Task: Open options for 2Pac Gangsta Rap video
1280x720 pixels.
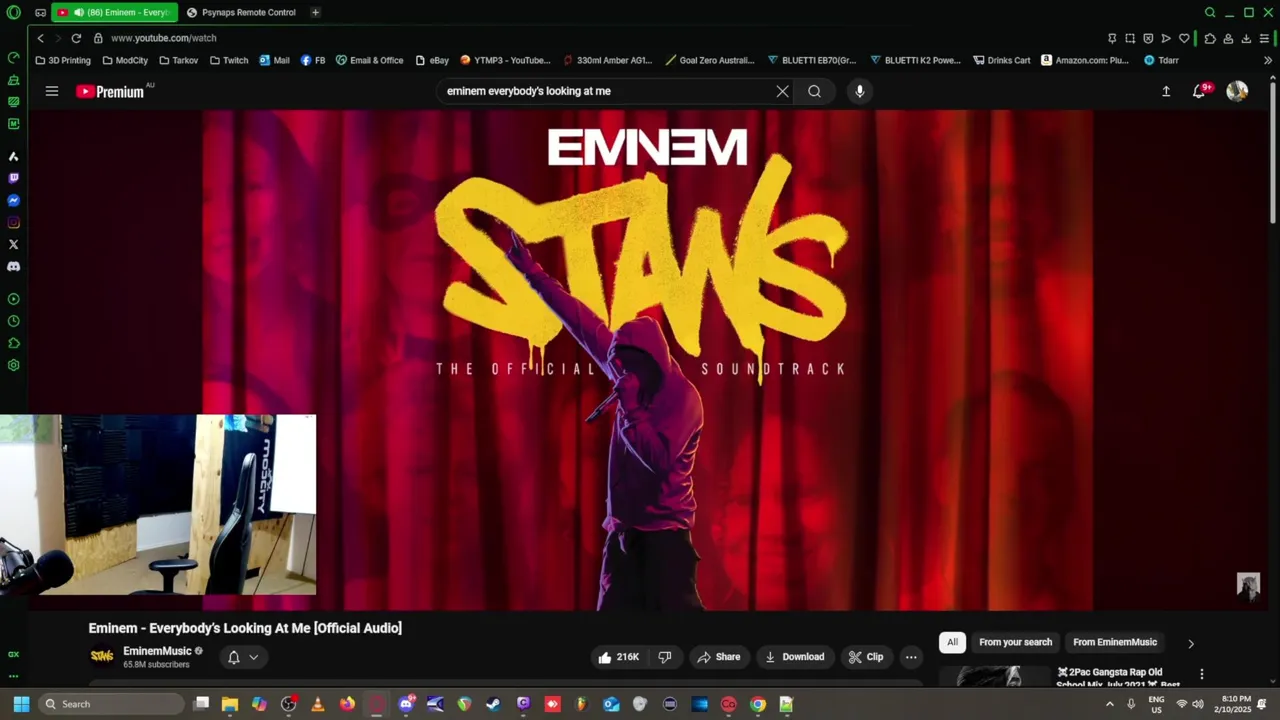Action: 1202,674
